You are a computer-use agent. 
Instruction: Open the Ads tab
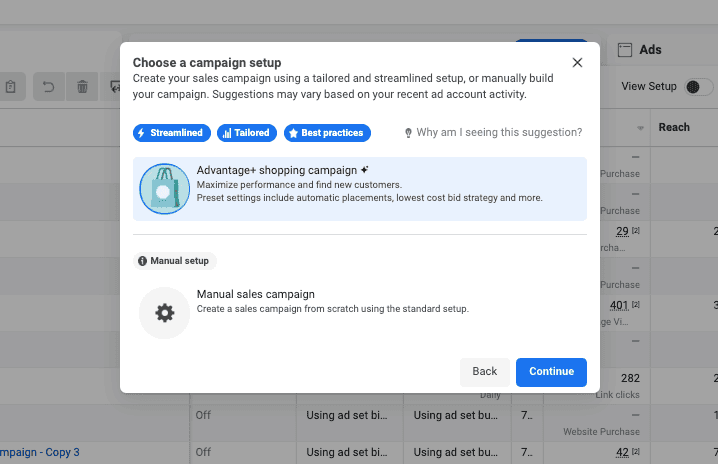point(650,49)
